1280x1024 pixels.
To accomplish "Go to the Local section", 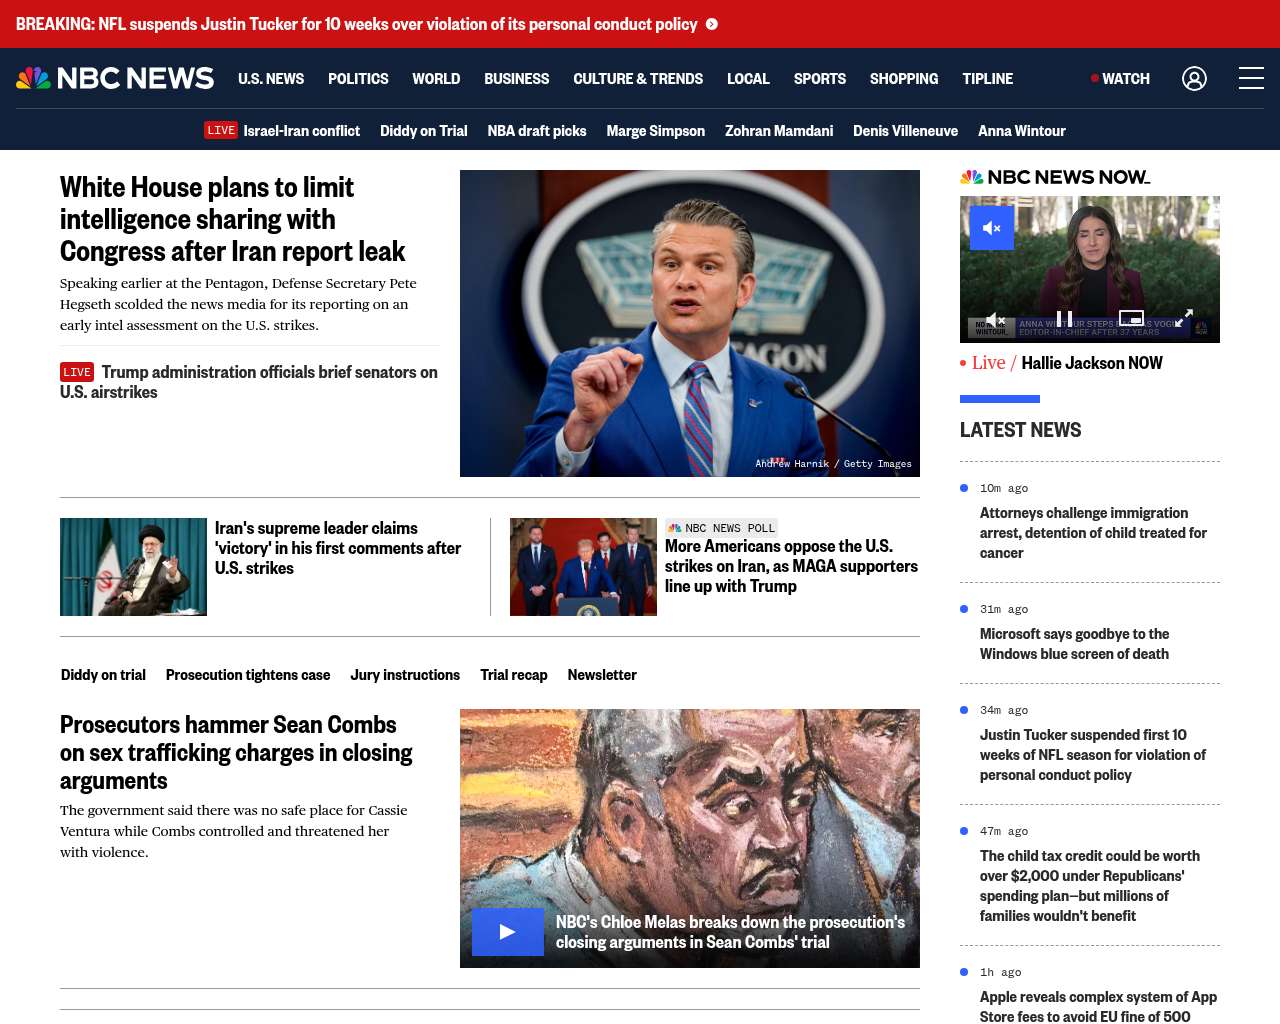I will (748, 78).
